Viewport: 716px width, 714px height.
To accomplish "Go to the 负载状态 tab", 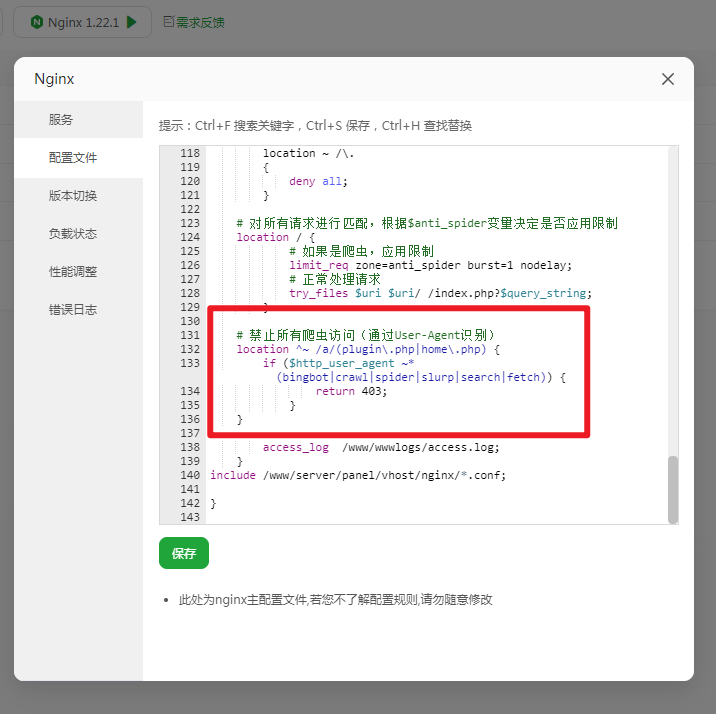I will coord(73,234).
